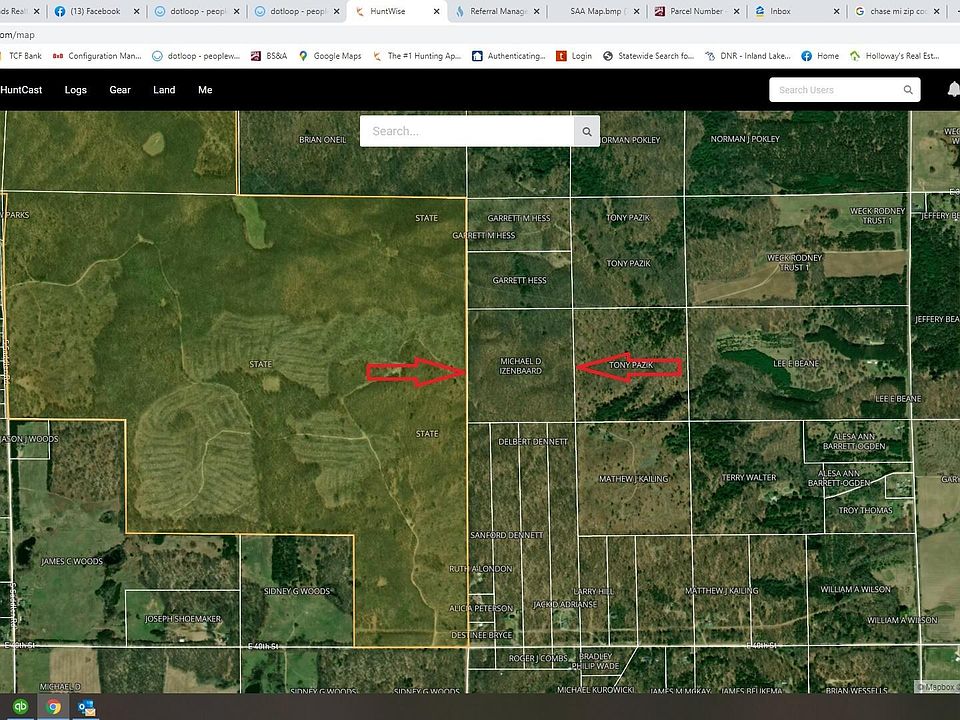
Task: Click the notification bell icon
Action: pyautogui.click(x=952, y=90)
